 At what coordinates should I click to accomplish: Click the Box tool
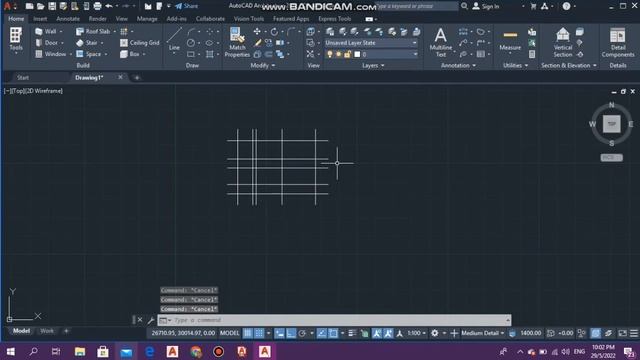[130, 54]
